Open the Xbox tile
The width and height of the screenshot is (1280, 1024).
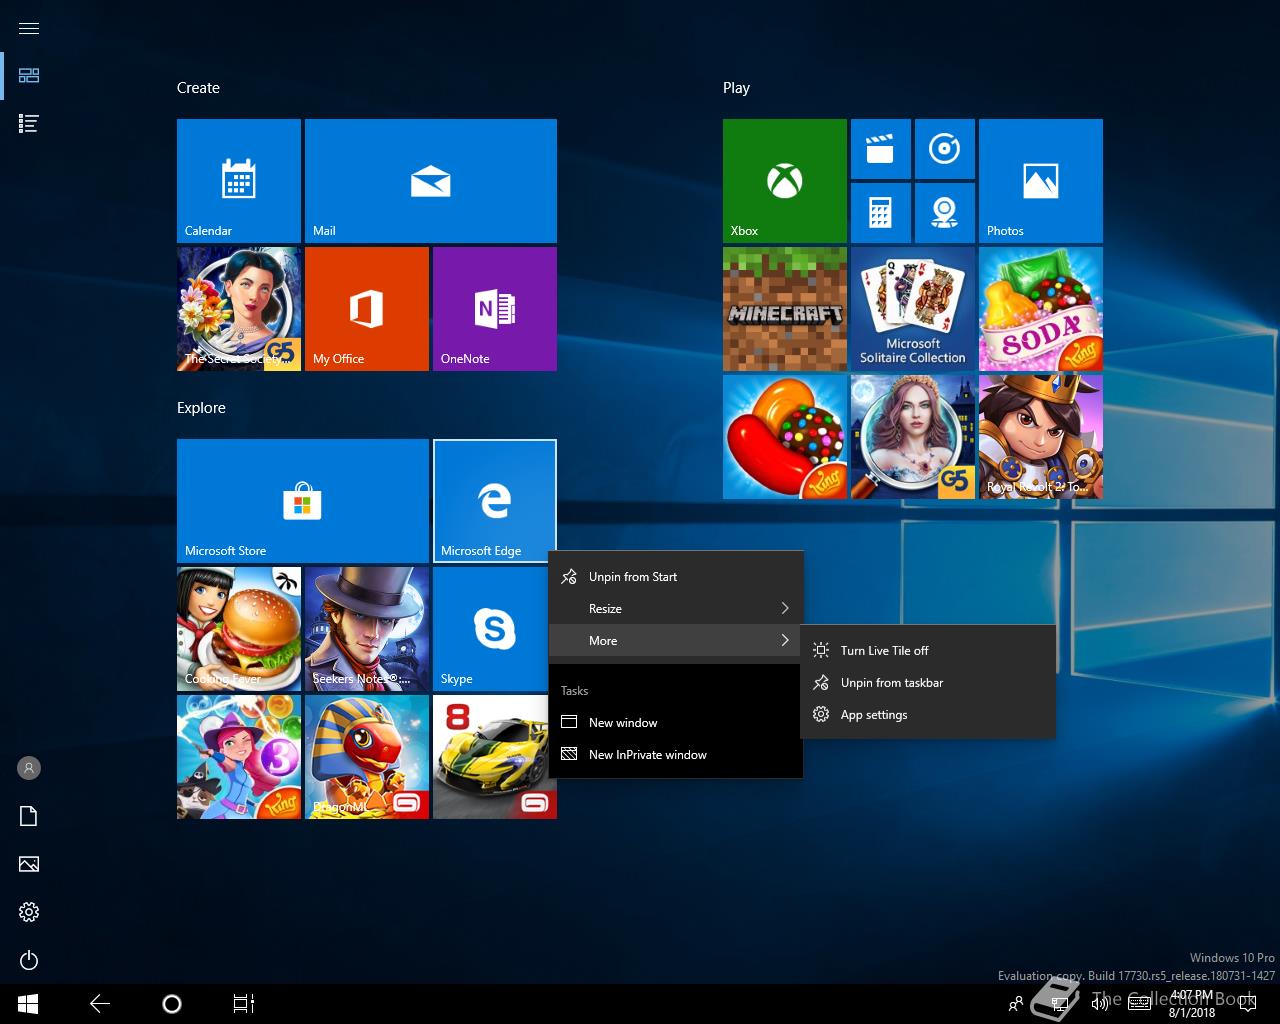click(x=785, y=181)
